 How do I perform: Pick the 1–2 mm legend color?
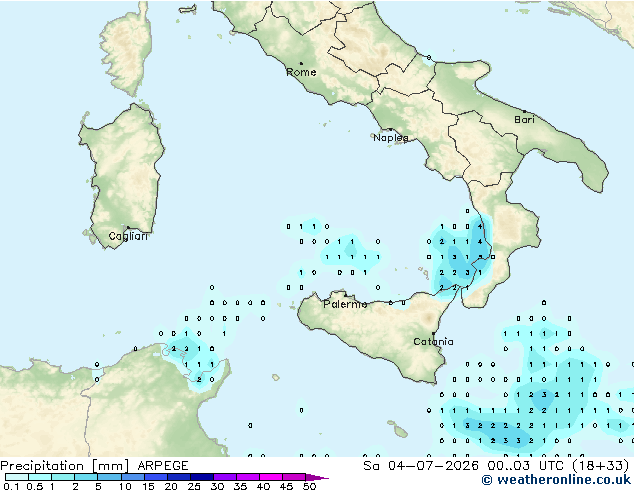point(63,477)
